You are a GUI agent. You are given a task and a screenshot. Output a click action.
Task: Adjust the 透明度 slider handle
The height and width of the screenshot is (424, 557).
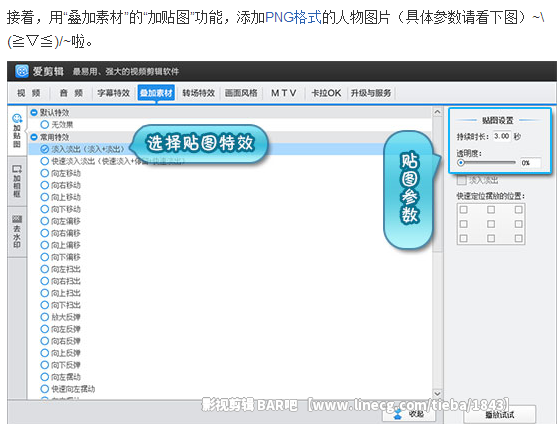pyautogui.click(x=461, y=163)
